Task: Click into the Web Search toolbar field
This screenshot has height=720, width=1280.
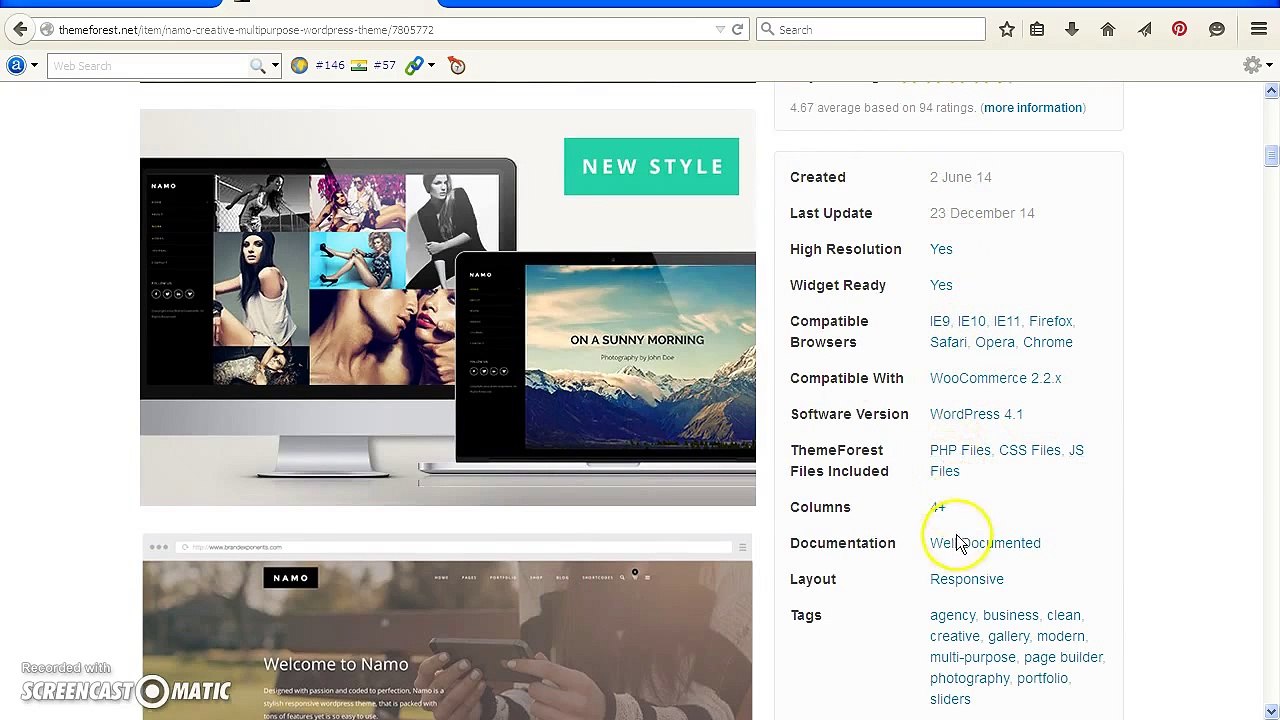Action: click(x=150, y=66)
